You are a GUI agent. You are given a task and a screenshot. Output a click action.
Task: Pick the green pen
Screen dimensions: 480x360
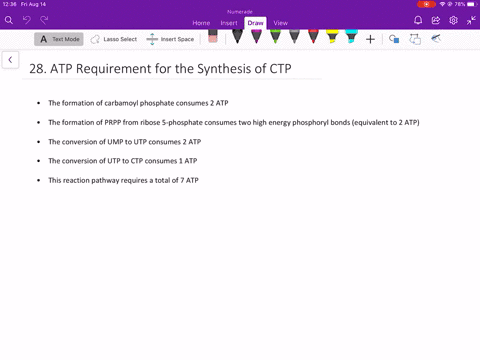275,37
